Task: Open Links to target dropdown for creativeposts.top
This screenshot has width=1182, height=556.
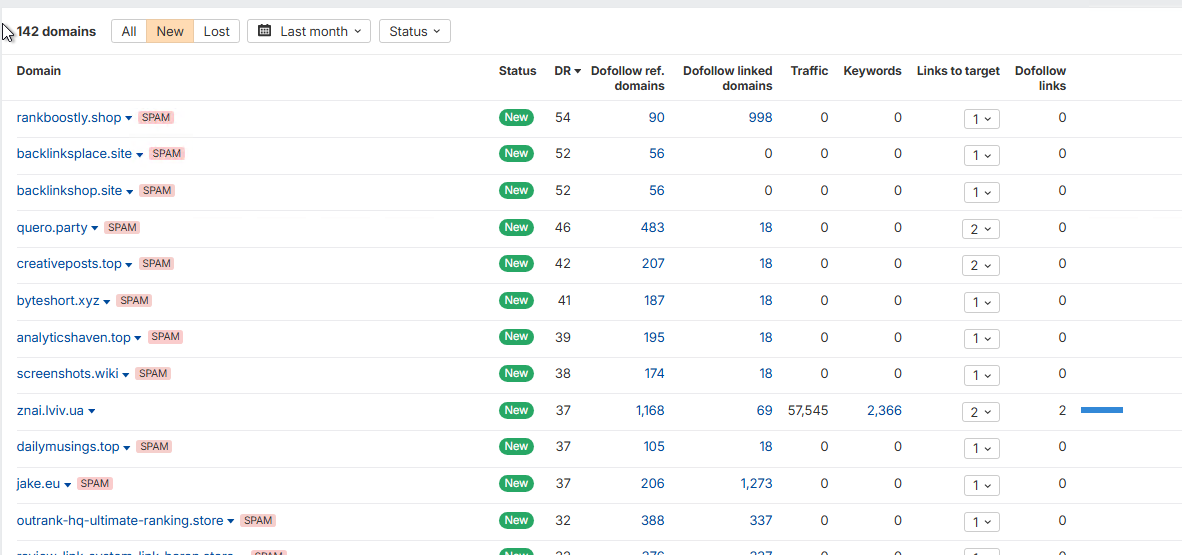Action: click(x=981, y=265)
